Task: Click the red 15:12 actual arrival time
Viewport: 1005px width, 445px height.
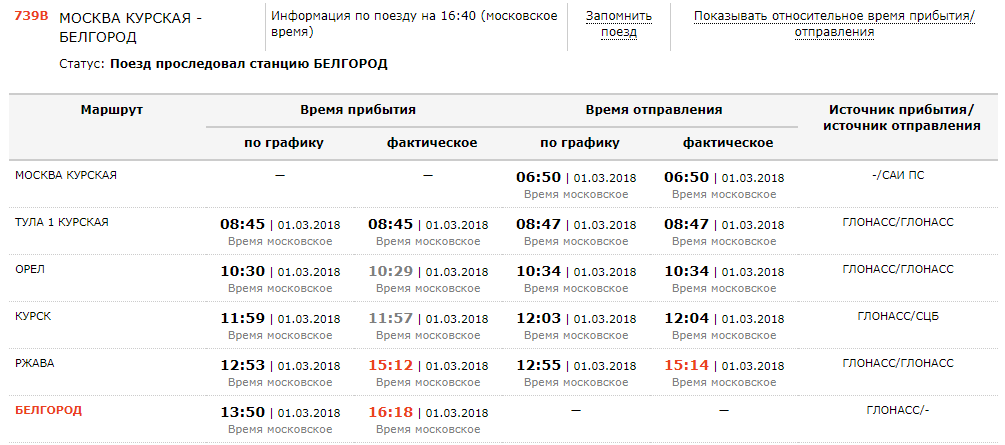Action: (390, 364)
